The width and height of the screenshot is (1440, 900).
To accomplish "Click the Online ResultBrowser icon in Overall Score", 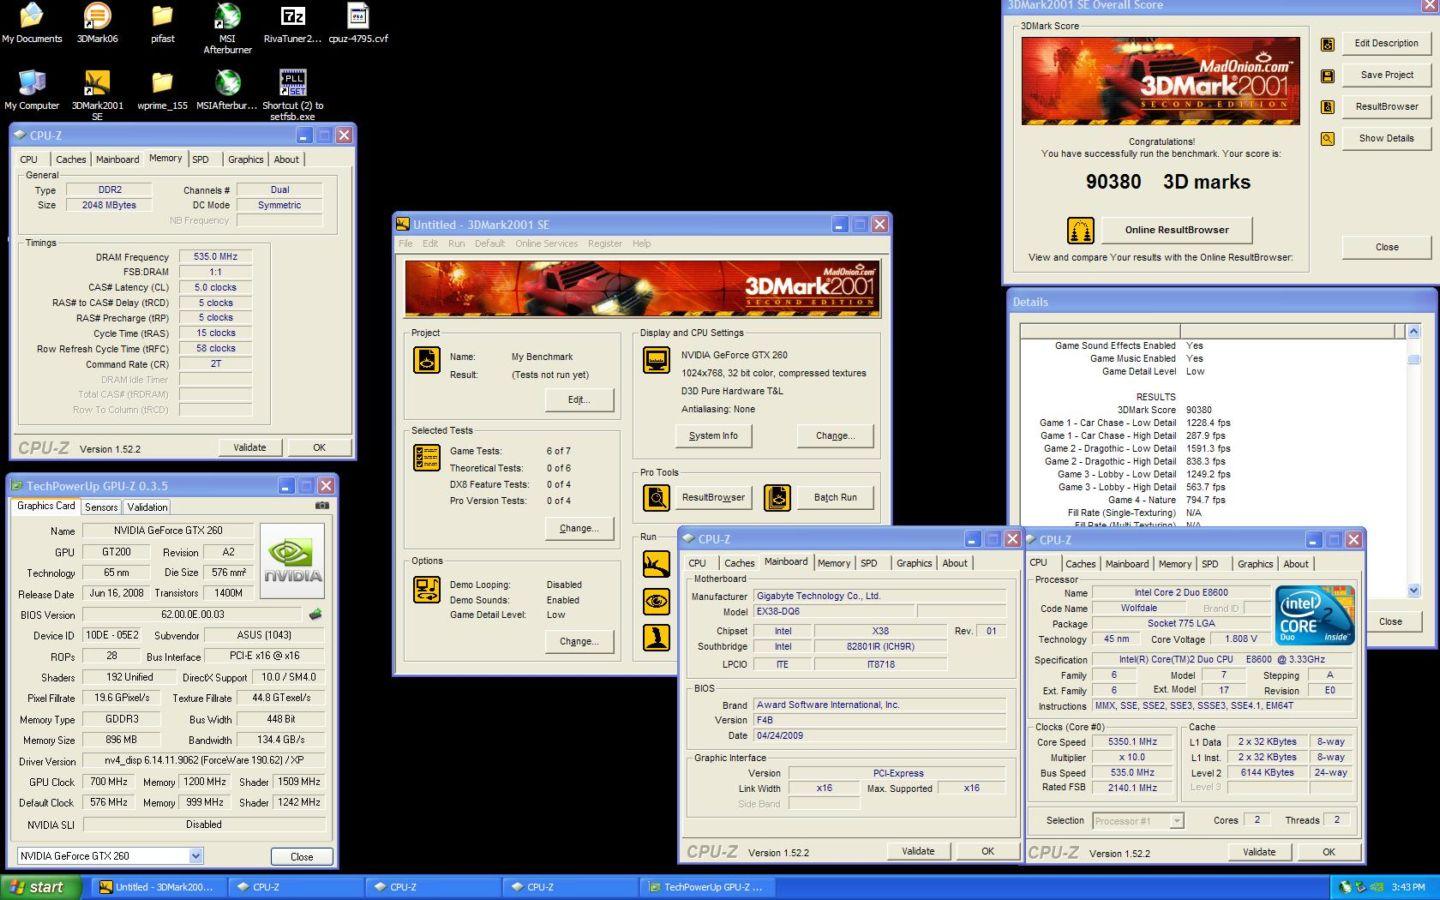I will pyautogui.click(x=1080, y=231).
